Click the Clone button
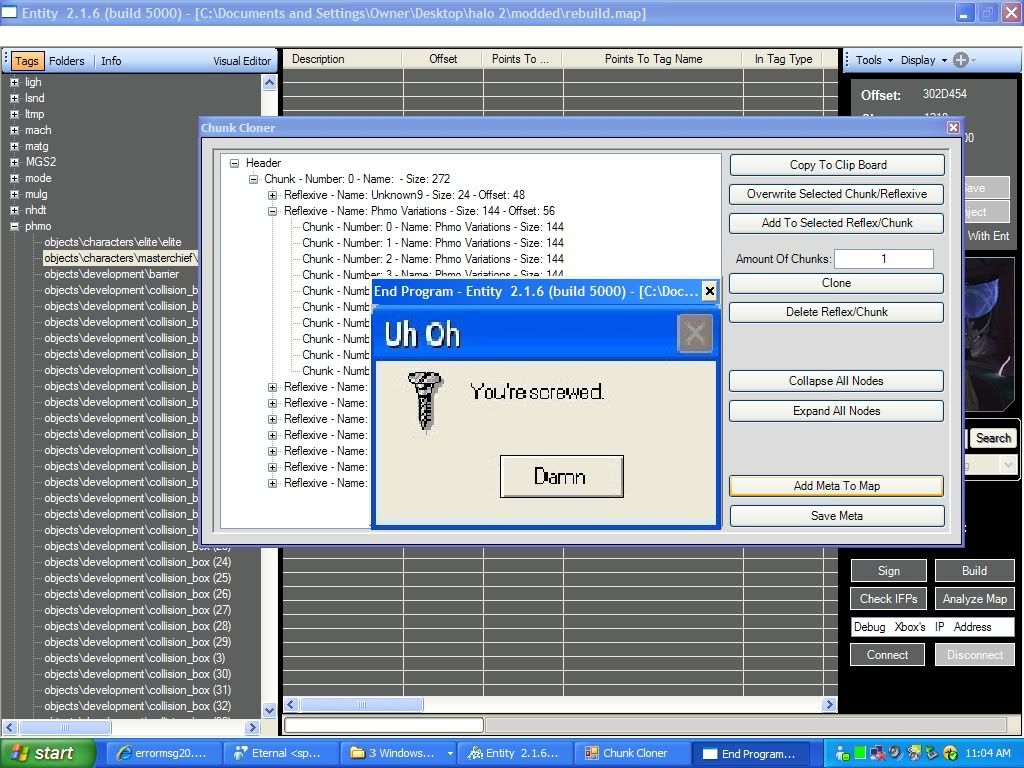 [837, 283]
